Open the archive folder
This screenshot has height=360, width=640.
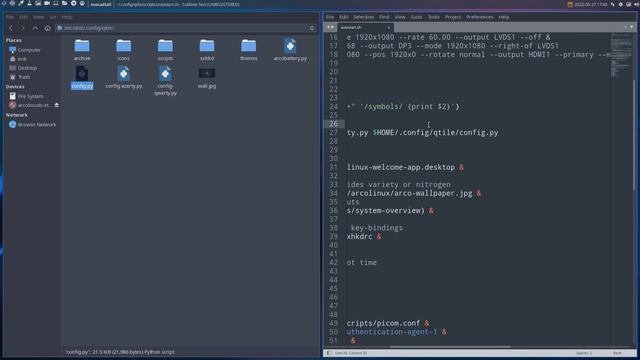tap(82, 49)
